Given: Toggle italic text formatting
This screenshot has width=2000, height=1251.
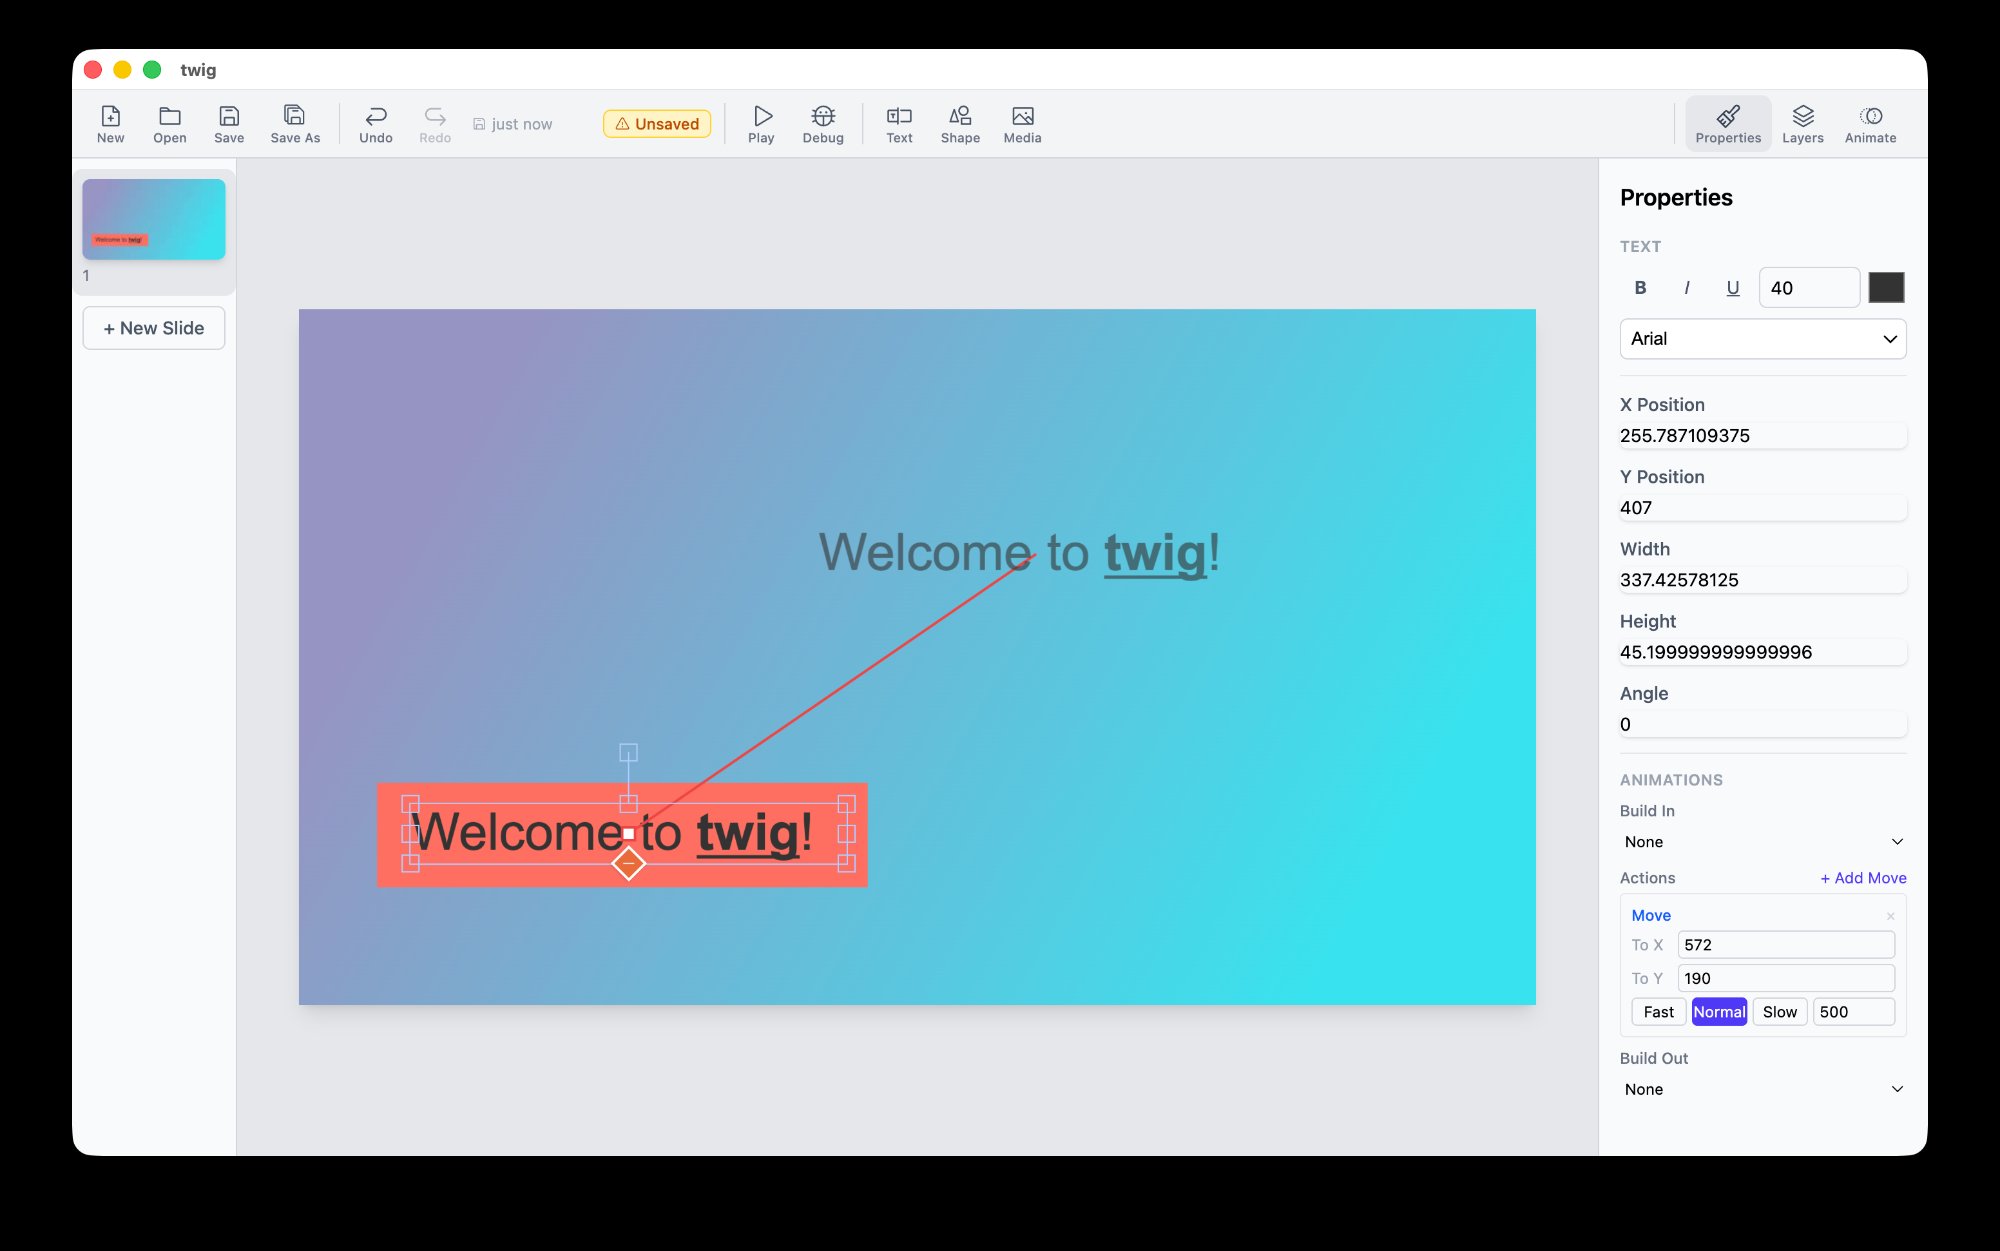Looking at the screenshot, I should click(1686, 287).
